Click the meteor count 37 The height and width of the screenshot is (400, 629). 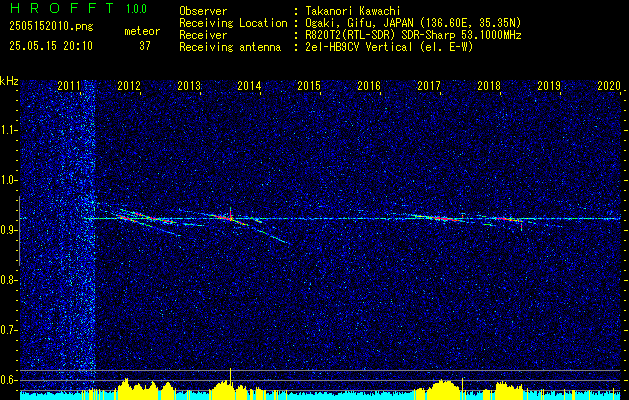pos(144,46)
